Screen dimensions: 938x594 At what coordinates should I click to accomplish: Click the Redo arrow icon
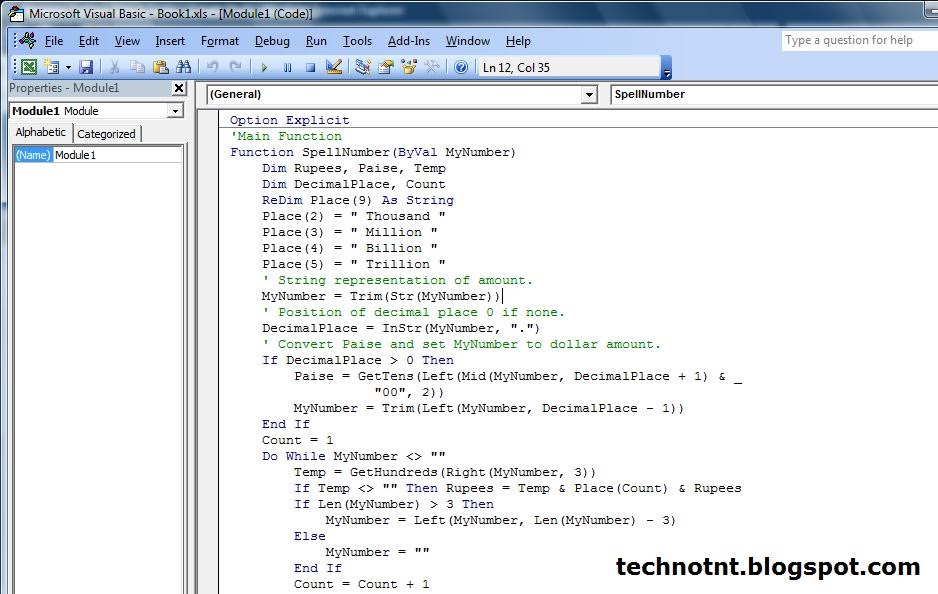click(x=236, y=67)
